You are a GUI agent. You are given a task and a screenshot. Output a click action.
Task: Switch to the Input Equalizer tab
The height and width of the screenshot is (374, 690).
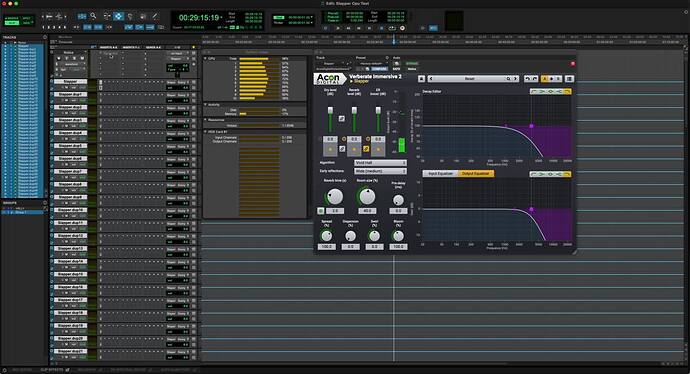pyautogui.click(x=440, y=174)
